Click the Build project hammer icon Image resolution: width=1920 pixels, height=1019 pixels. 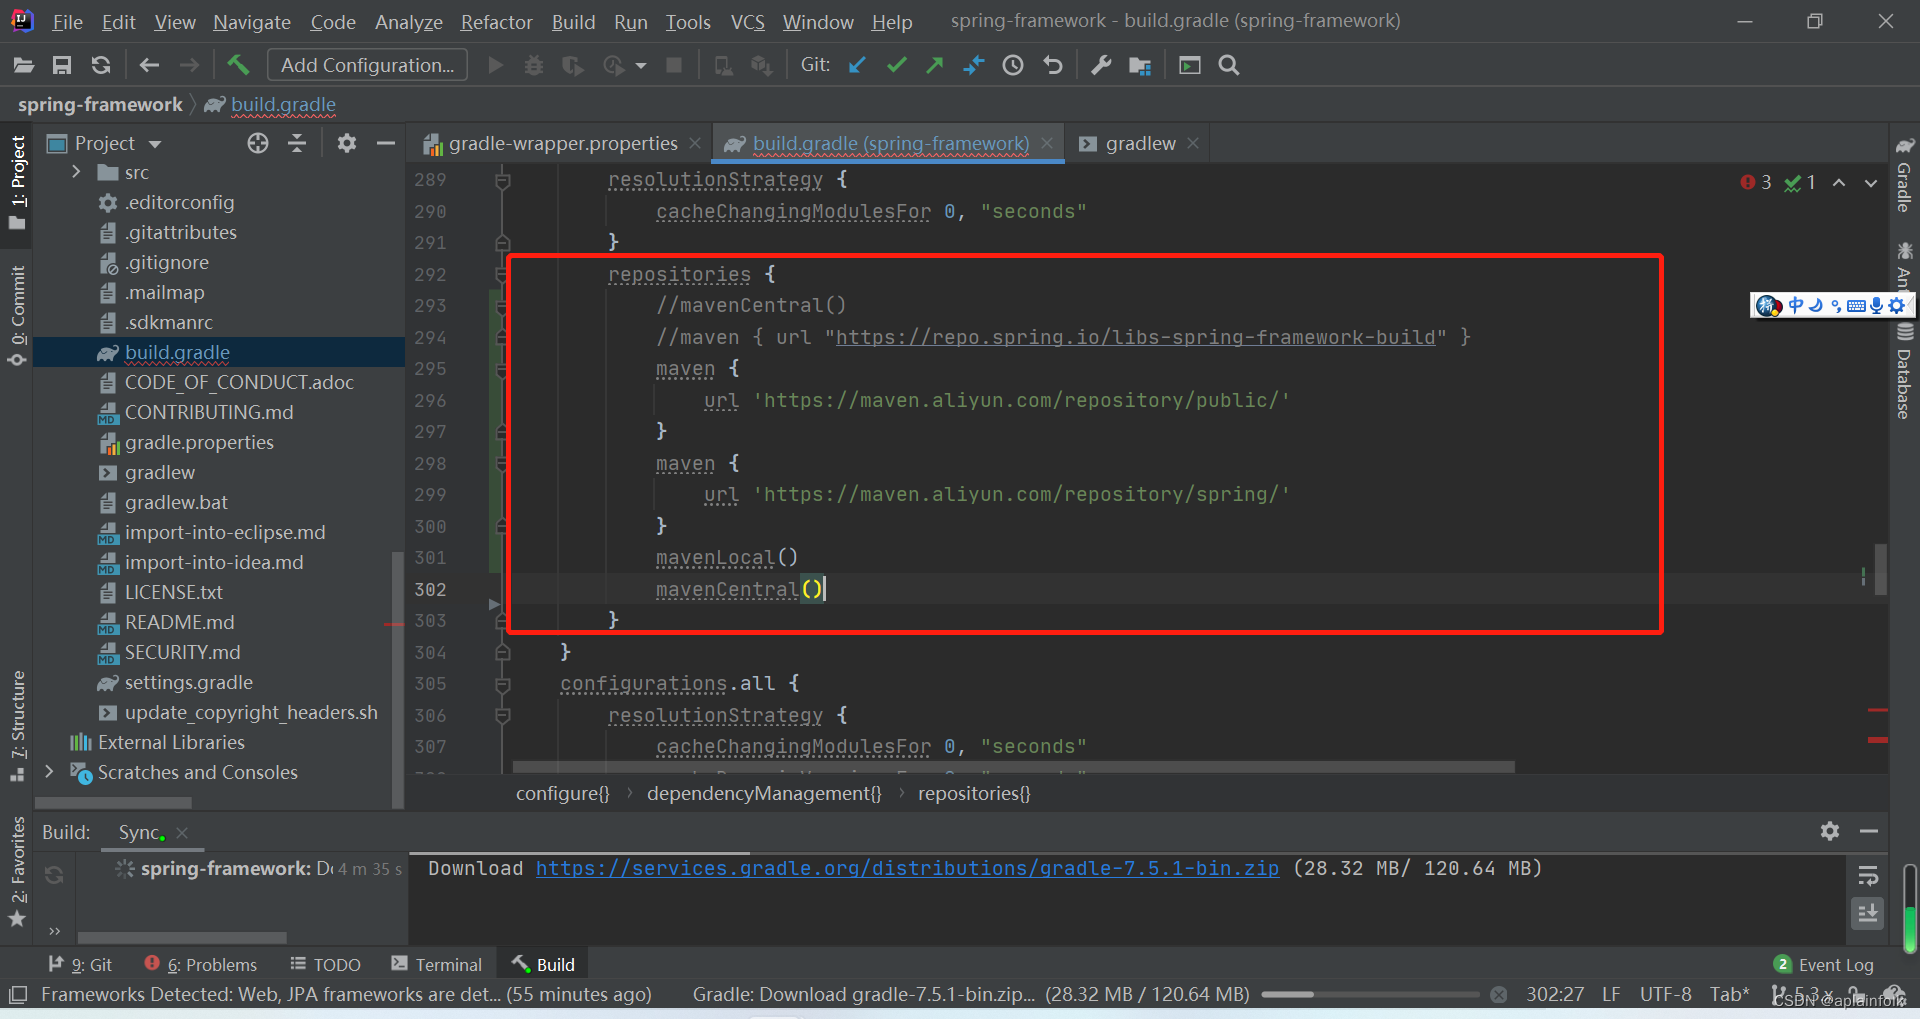[238, 65]
